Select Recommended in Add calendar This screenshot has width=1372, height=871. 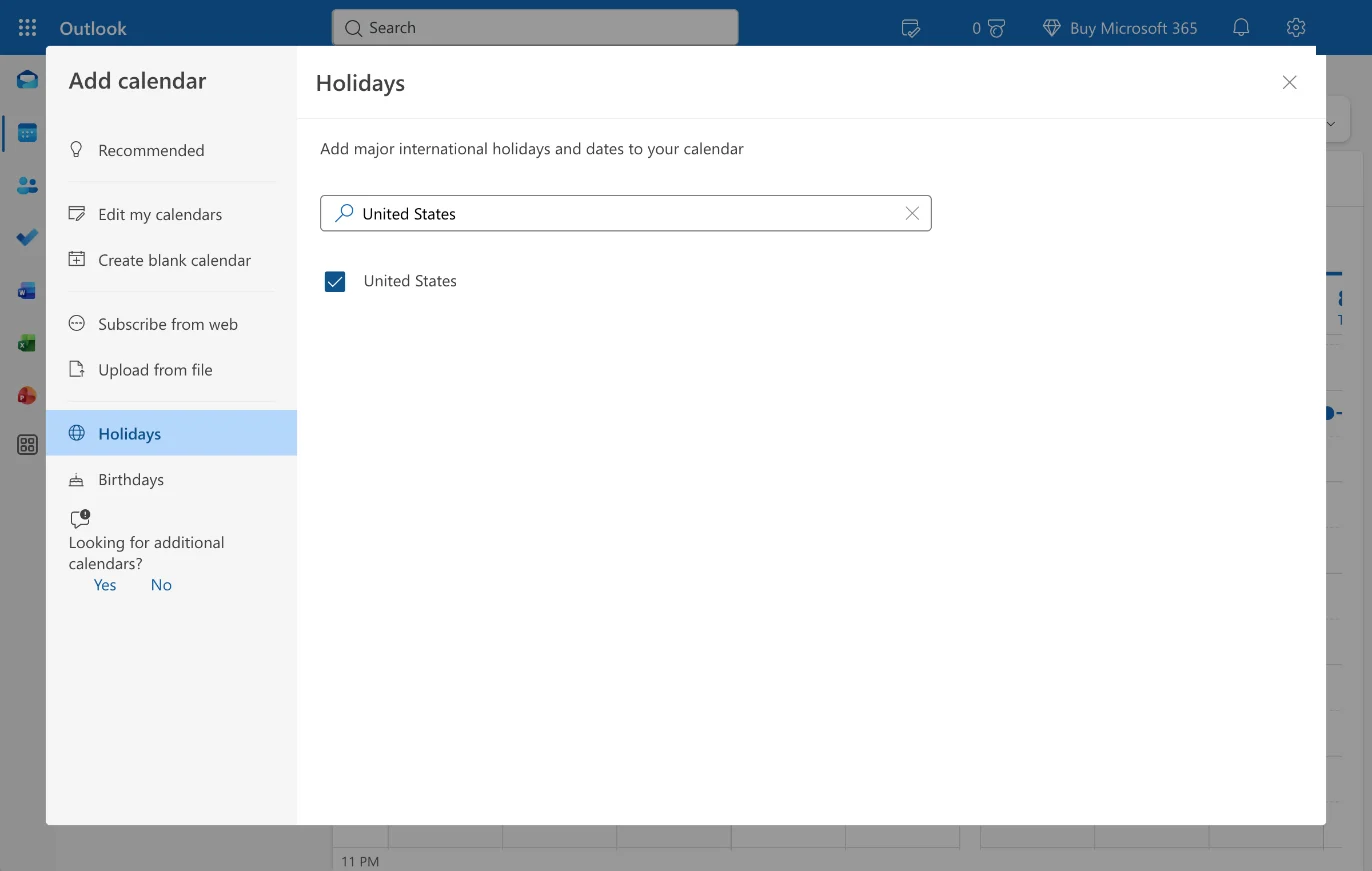click(171, 150)
